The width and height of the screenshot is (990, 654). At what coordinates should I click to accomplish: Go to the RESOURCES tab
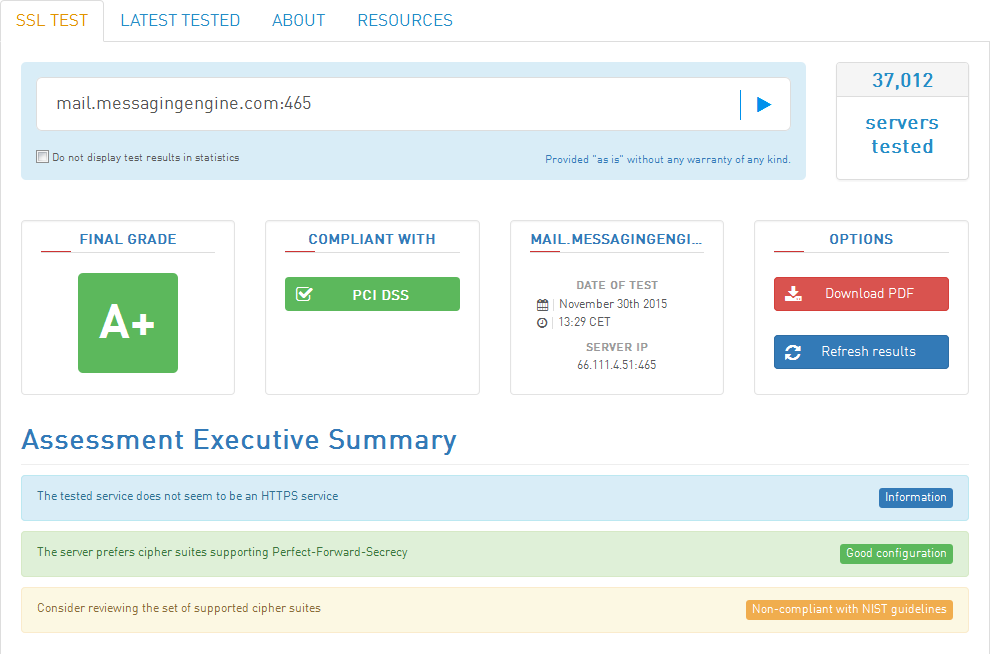click(x=405, y=20)
